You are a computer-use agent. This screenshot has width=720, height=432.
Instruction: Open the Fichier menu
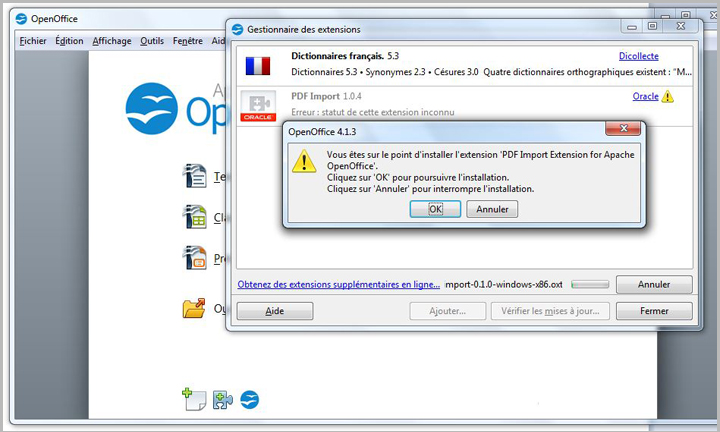33,41
